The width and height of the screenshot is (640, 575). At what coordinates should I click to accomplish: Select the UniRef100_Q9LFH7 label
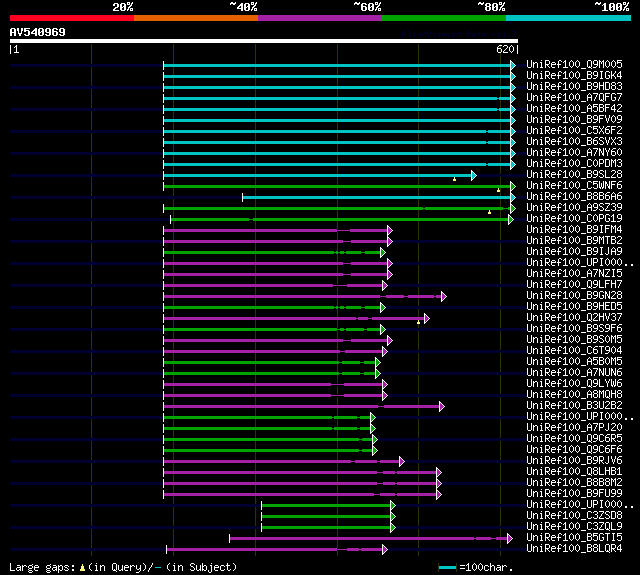[x=574, y=285]
